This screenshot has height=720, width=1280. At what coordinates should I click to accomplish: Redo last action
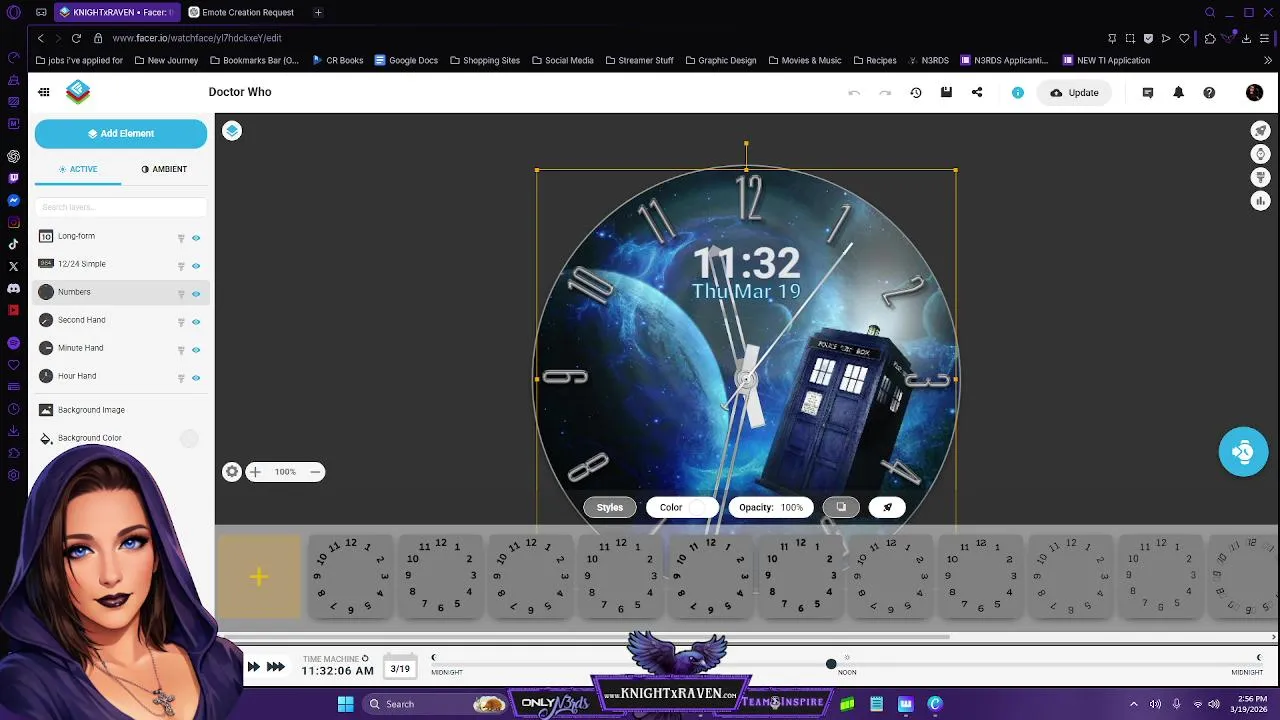pos(885,92)
